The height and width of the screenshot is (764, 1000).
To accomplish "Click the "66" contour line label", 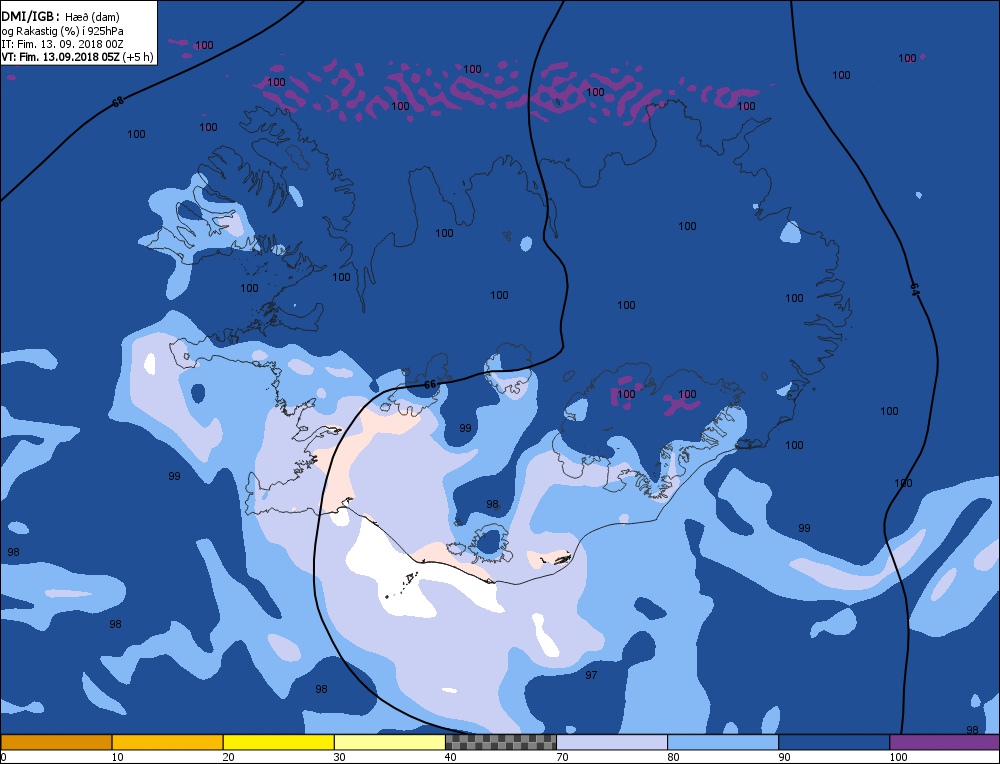I will pos(430,385).
